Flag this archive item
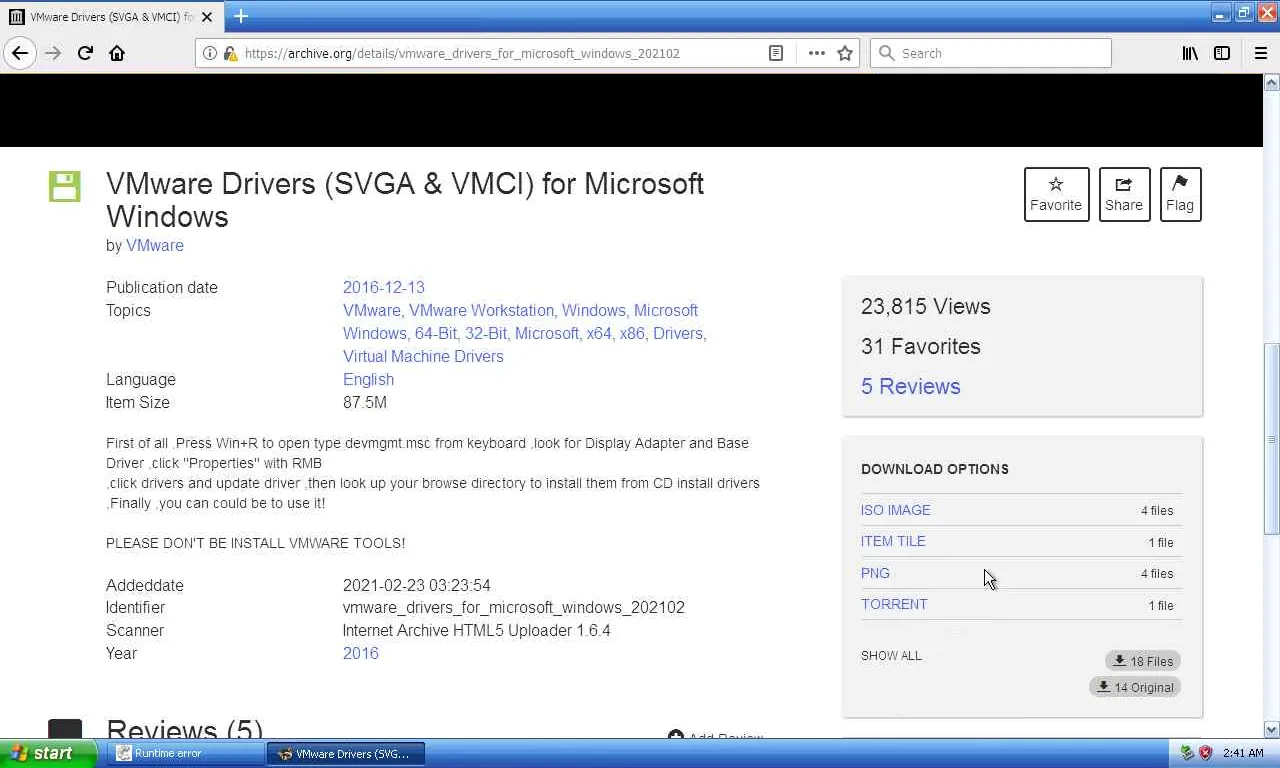The height and width of the screenshot is (768, 1280). pyautogui.click(x=1180, y=194)
